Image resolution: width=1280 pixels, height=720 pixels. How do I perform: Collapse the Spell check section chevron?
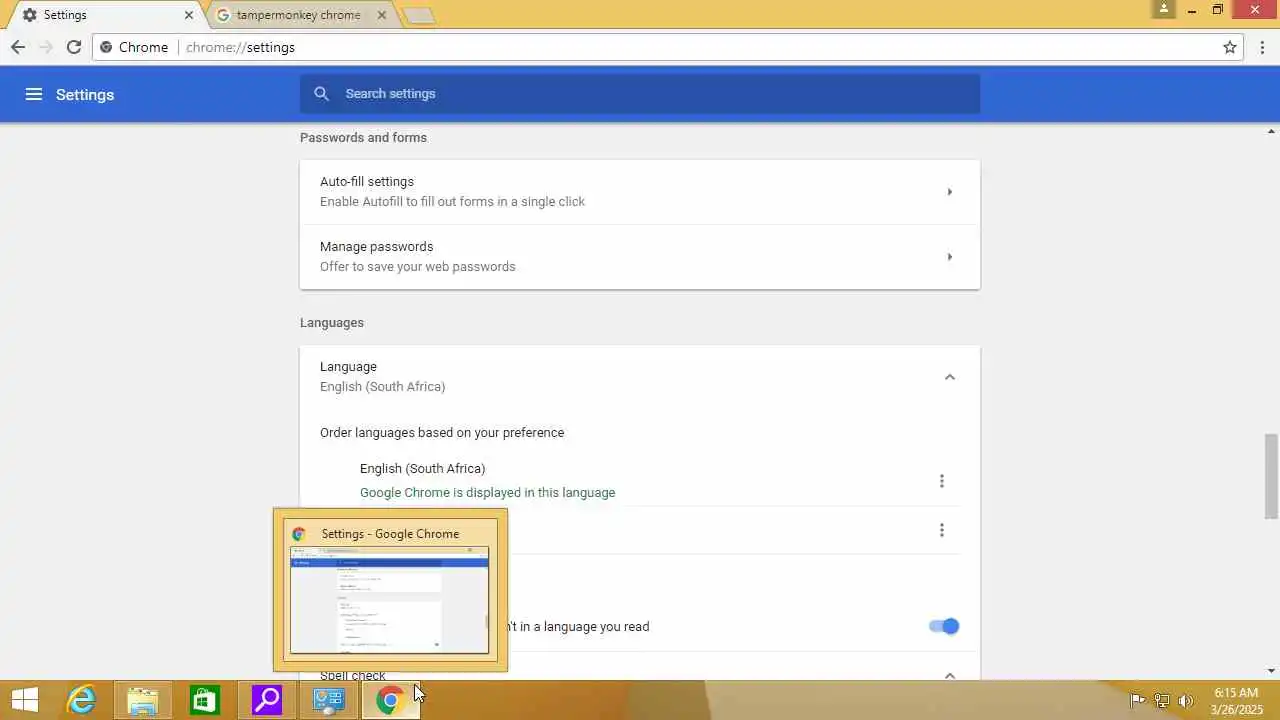[950, 675]
